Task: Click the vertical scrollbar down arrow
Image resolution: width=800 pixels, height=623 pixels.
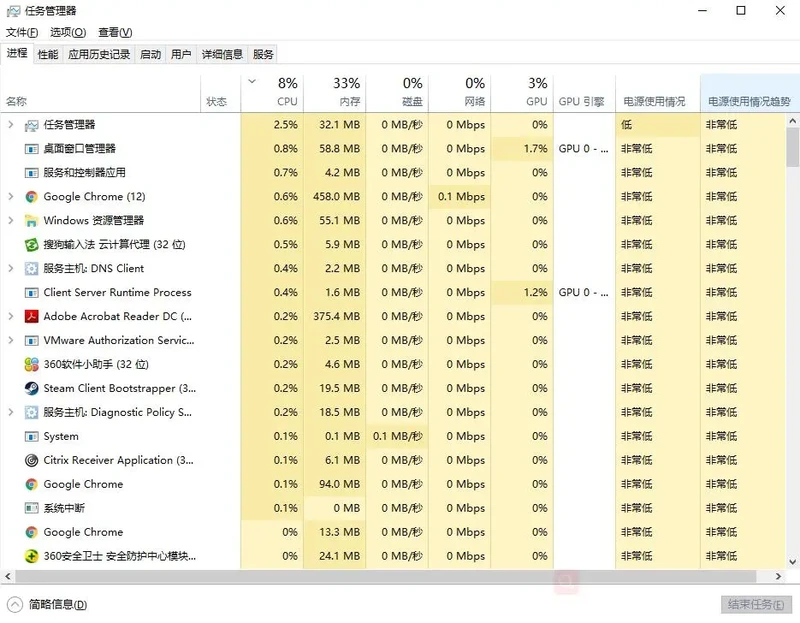Action: (x=792, y=562)
